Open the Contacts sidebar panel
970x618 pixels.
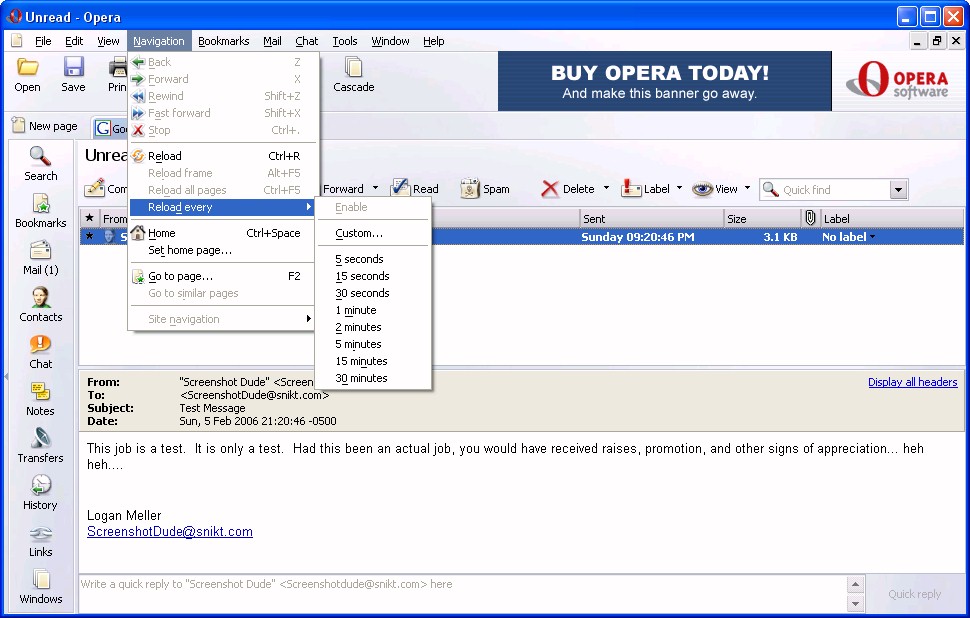click(x=40, y=304)
